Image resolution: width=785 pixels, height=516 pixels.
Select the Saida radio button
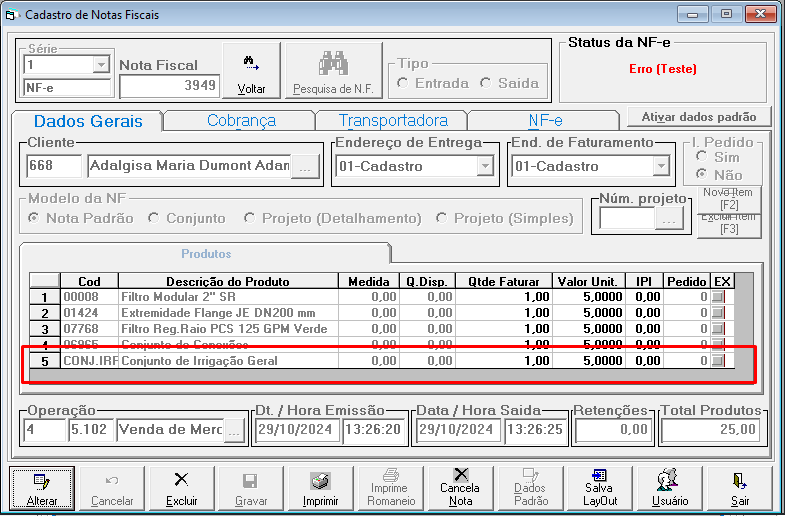[486, 83]
